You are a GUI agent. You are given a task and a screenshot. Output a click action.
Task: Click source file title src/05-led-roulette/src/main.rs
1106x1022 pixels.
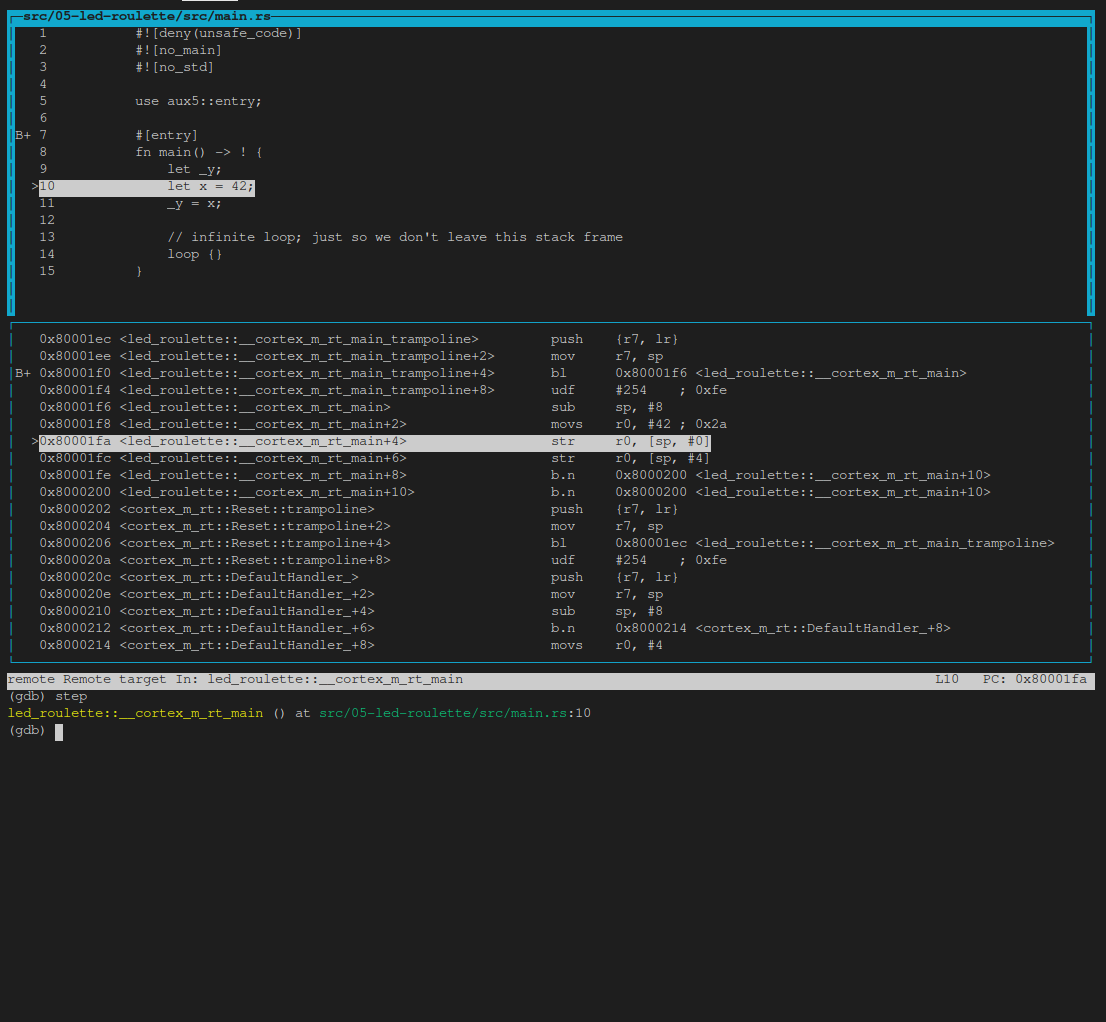point(147,16)
